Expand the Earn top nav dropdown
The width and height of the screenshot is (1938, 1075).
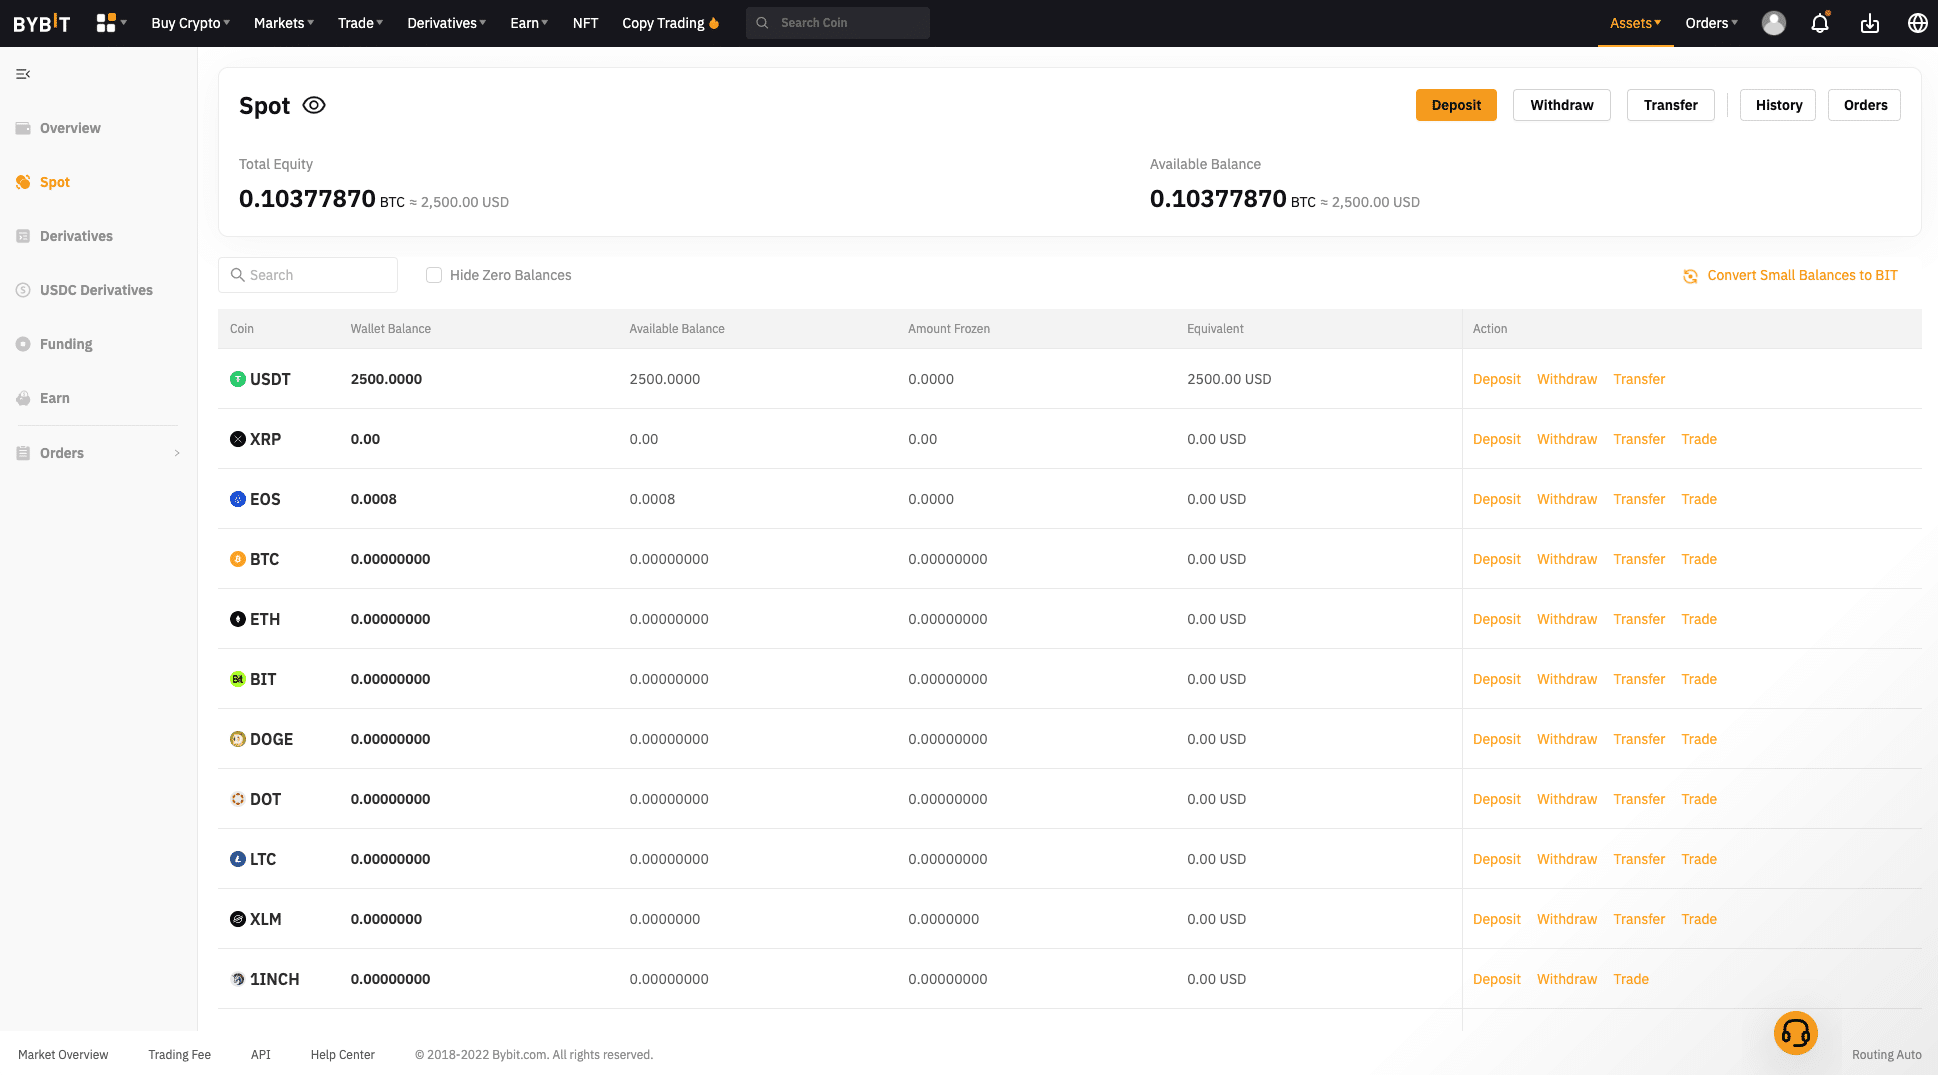tap(529, 23)
